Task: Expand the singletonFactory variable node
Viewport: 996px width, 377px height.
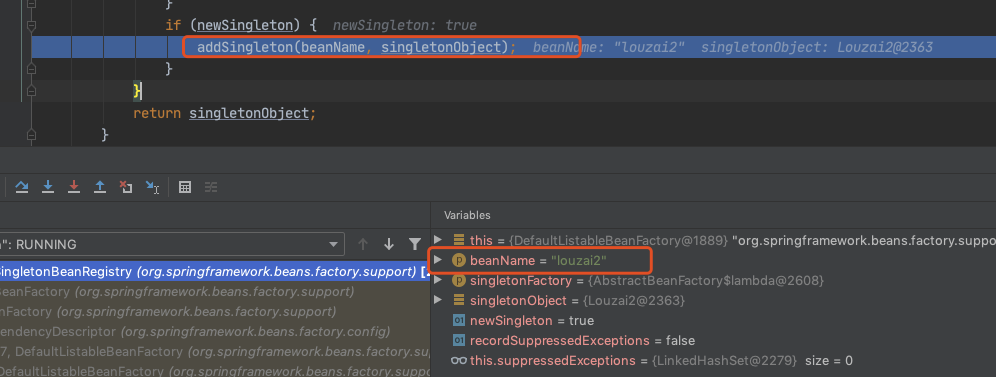Action: 437,280
